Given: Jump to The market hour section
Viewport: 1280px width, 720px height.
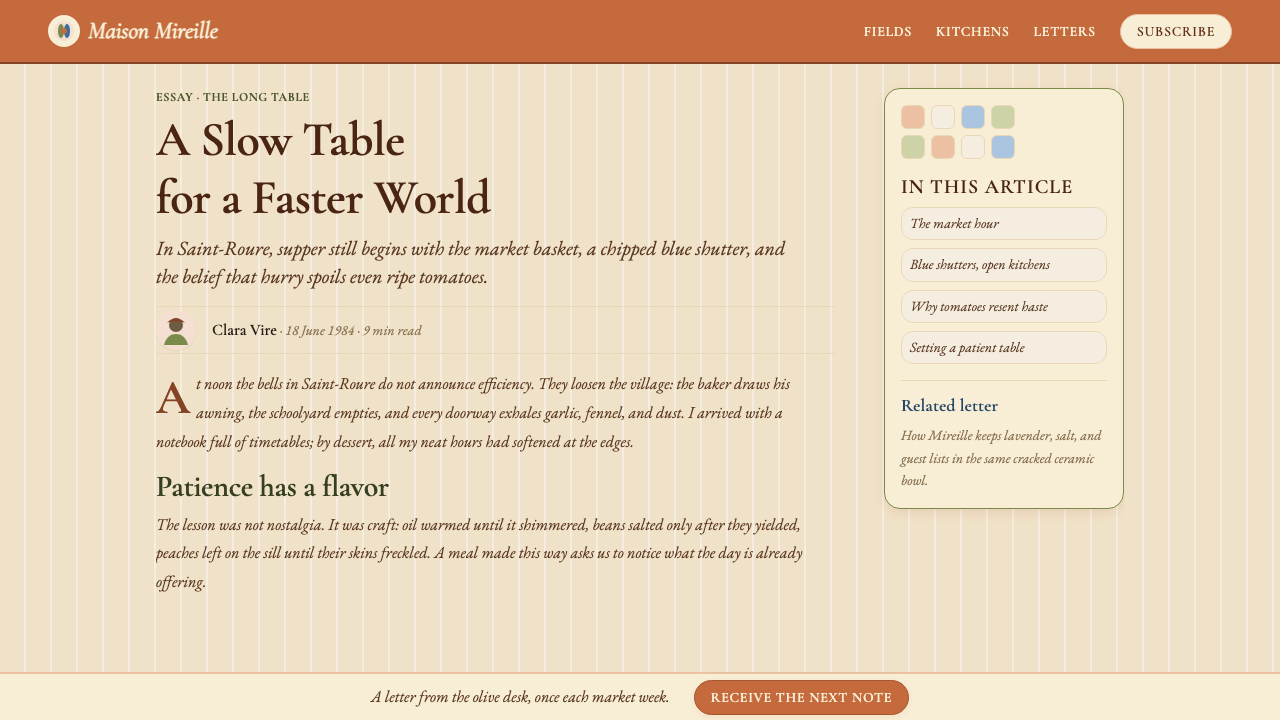Looking at the screenshot, I should (x=1004, y=224).
